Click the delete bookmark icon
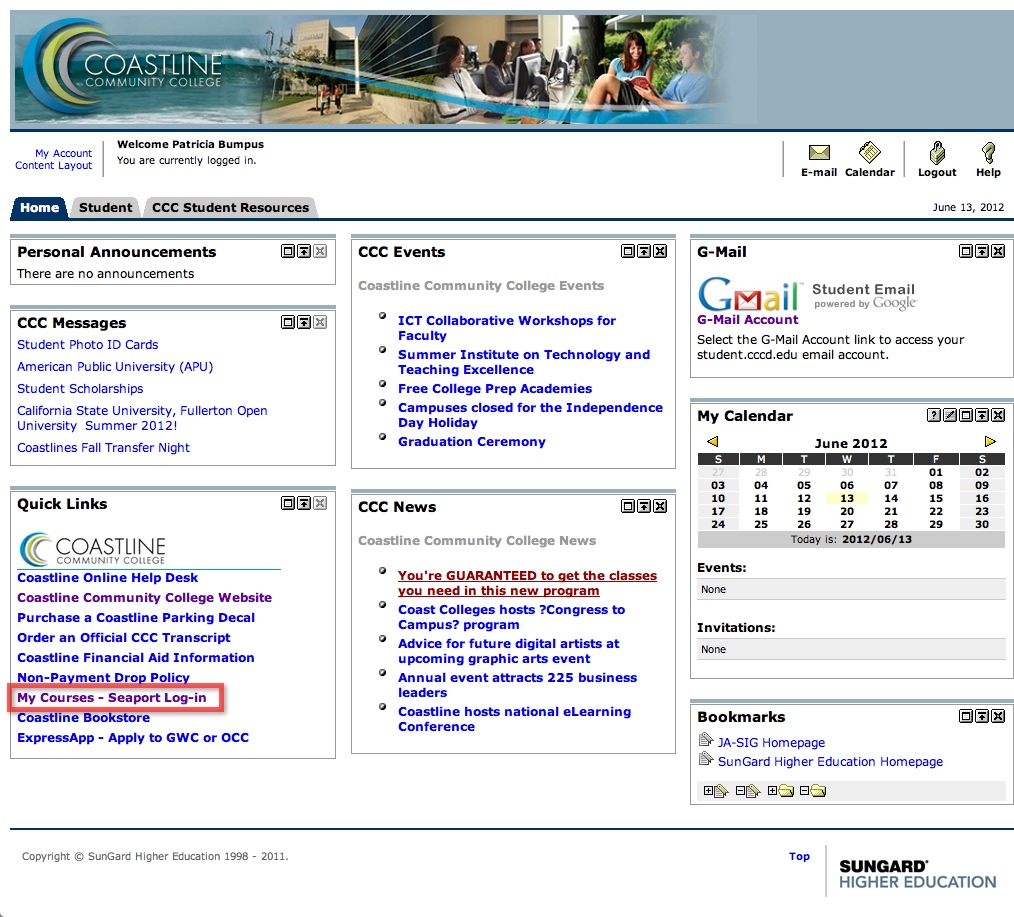1014x917 pixels. click(x=748, y=790)
